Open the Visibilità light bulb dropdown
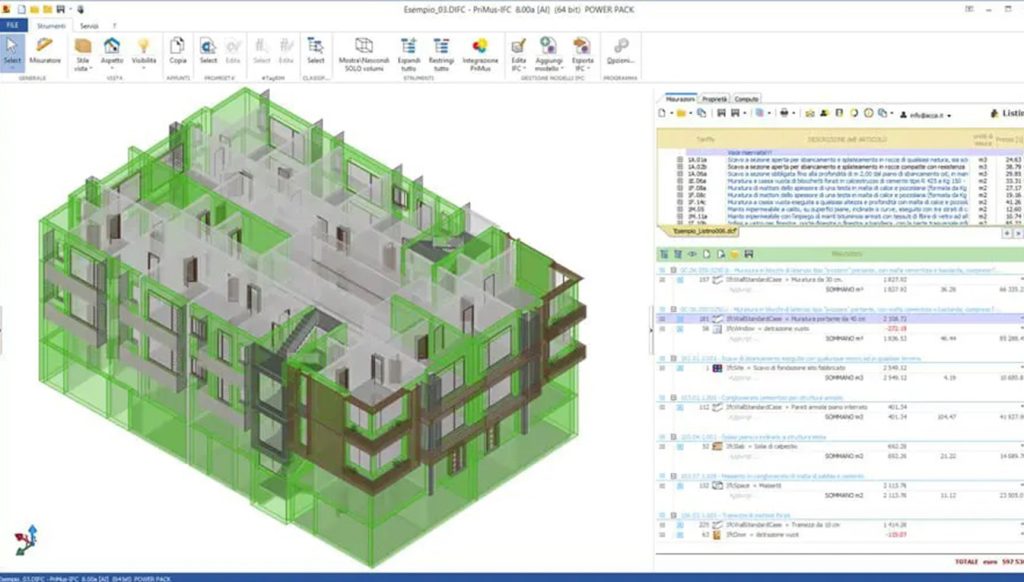Screen dimensions: 1024x582 click(144, 54)
